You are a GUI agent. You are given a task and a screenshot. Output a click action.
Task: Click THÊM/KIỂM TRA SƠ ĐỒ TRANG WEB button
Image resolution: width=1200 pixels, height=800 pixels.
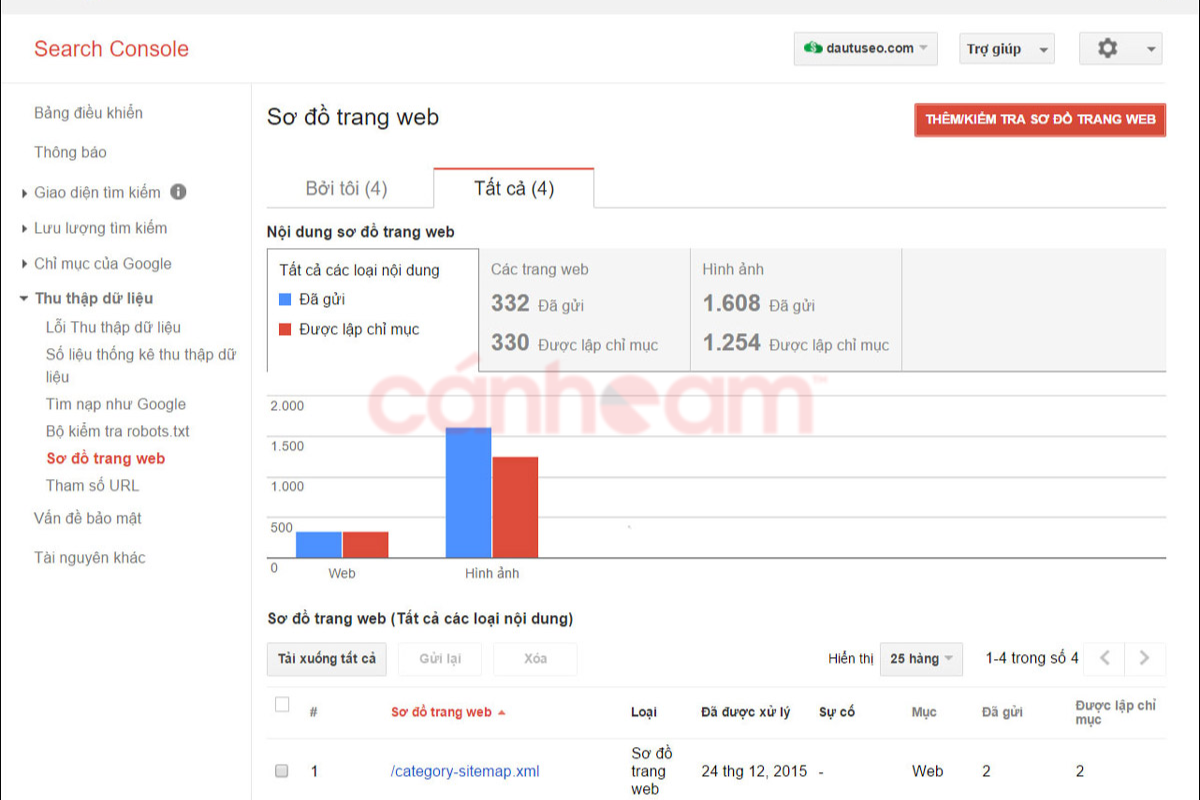click(x=1040, y=119)
